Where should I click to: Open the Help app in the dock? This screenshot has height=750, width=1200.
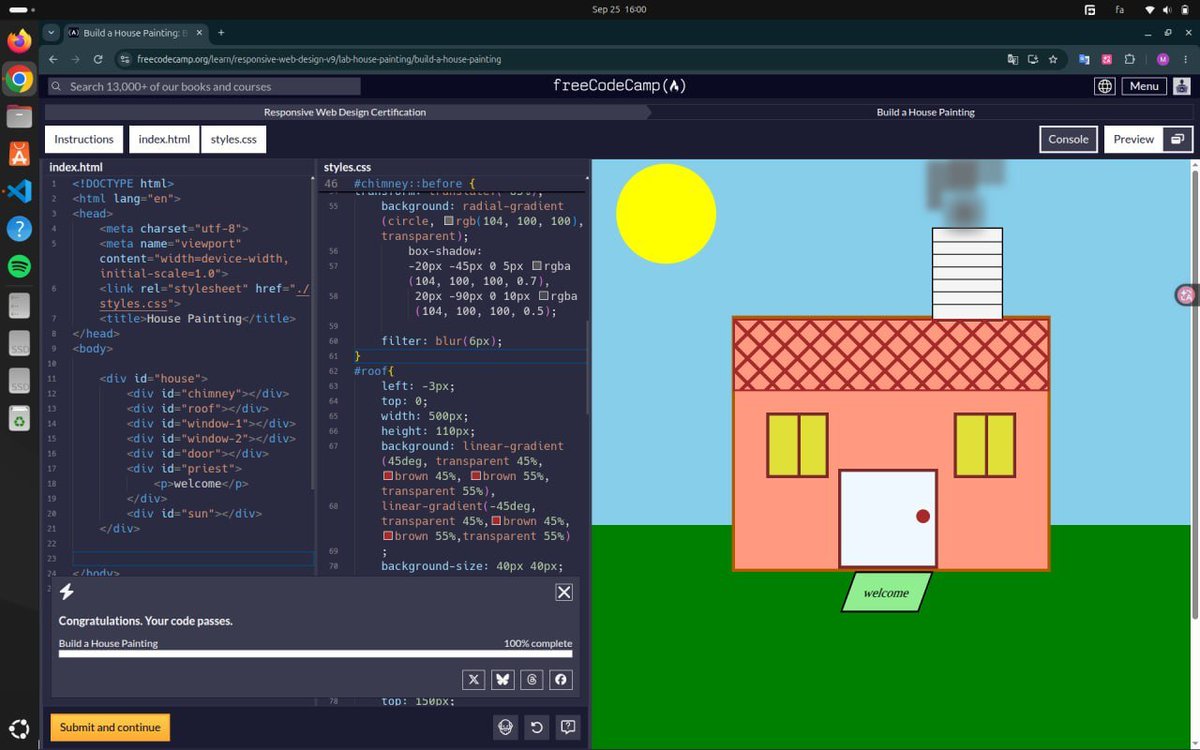(19, 228)
